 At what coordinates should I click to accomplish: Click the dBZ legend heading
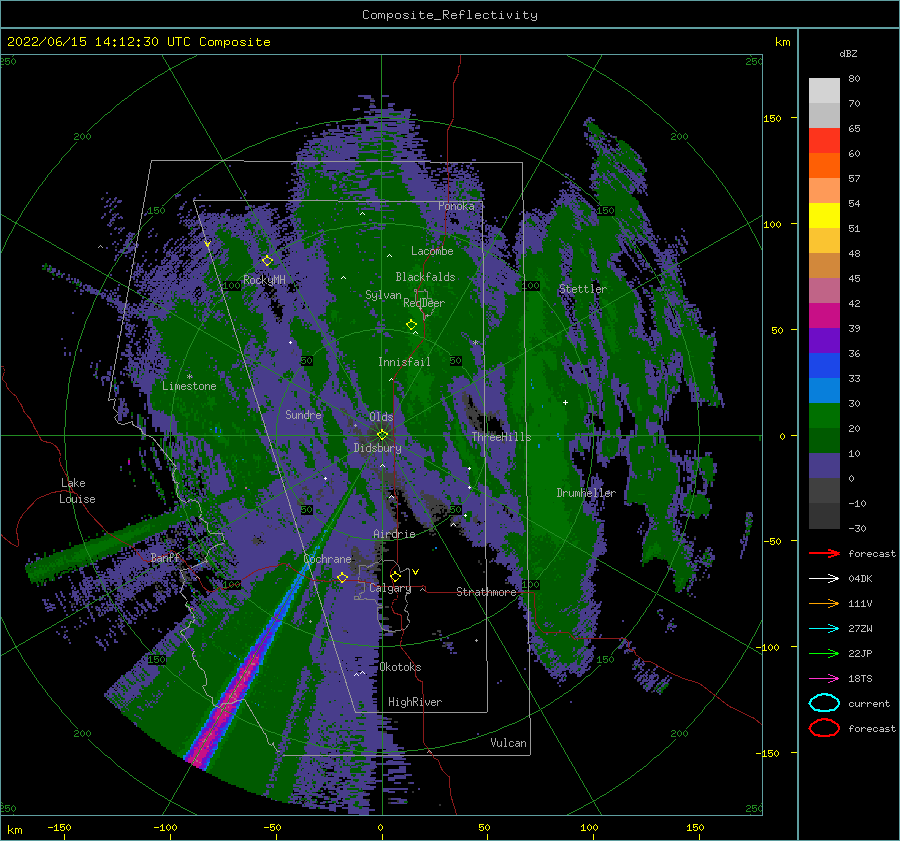[848, 54]
